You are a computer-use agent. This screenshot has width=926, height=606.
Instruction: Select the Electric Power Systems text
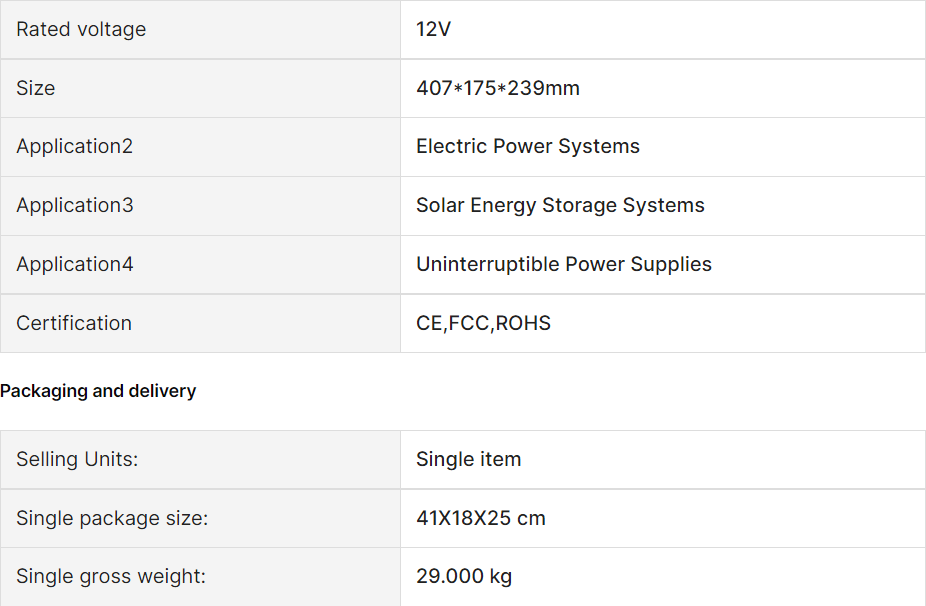pos(528,146)
